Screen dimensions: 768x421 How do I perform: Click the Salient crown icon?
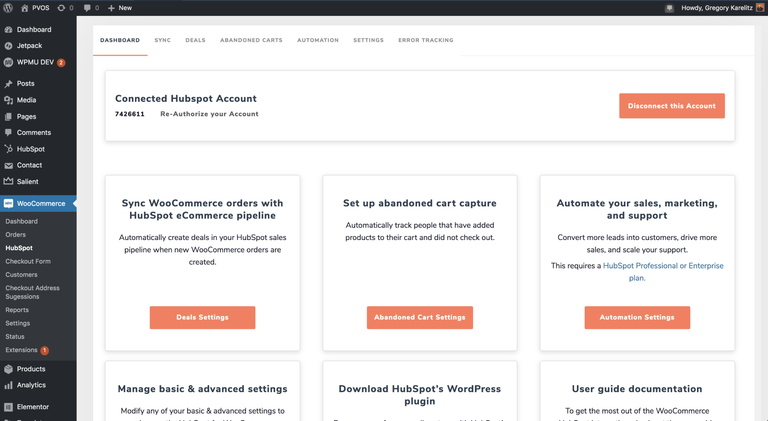click(8, 181)
